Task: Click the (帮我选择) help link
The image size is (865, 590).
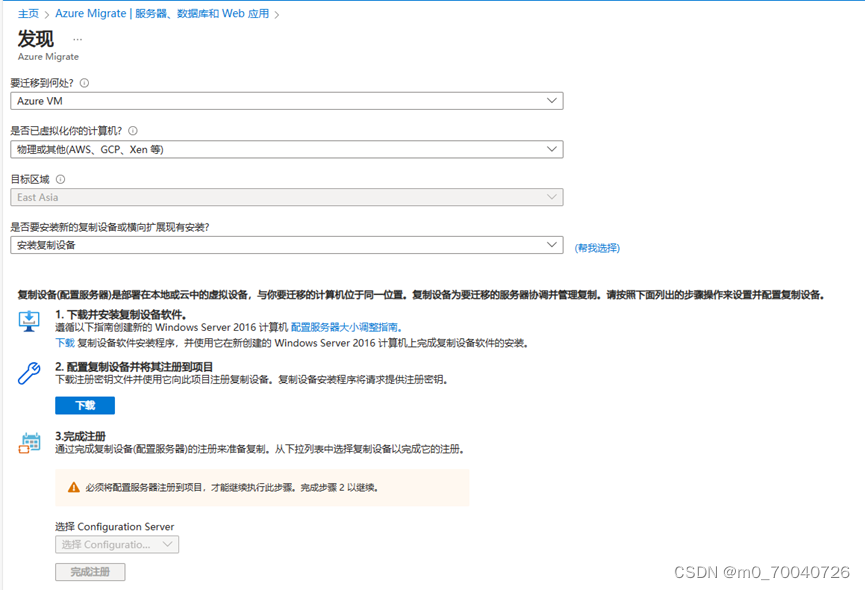Action: click(x=597, y=248)
